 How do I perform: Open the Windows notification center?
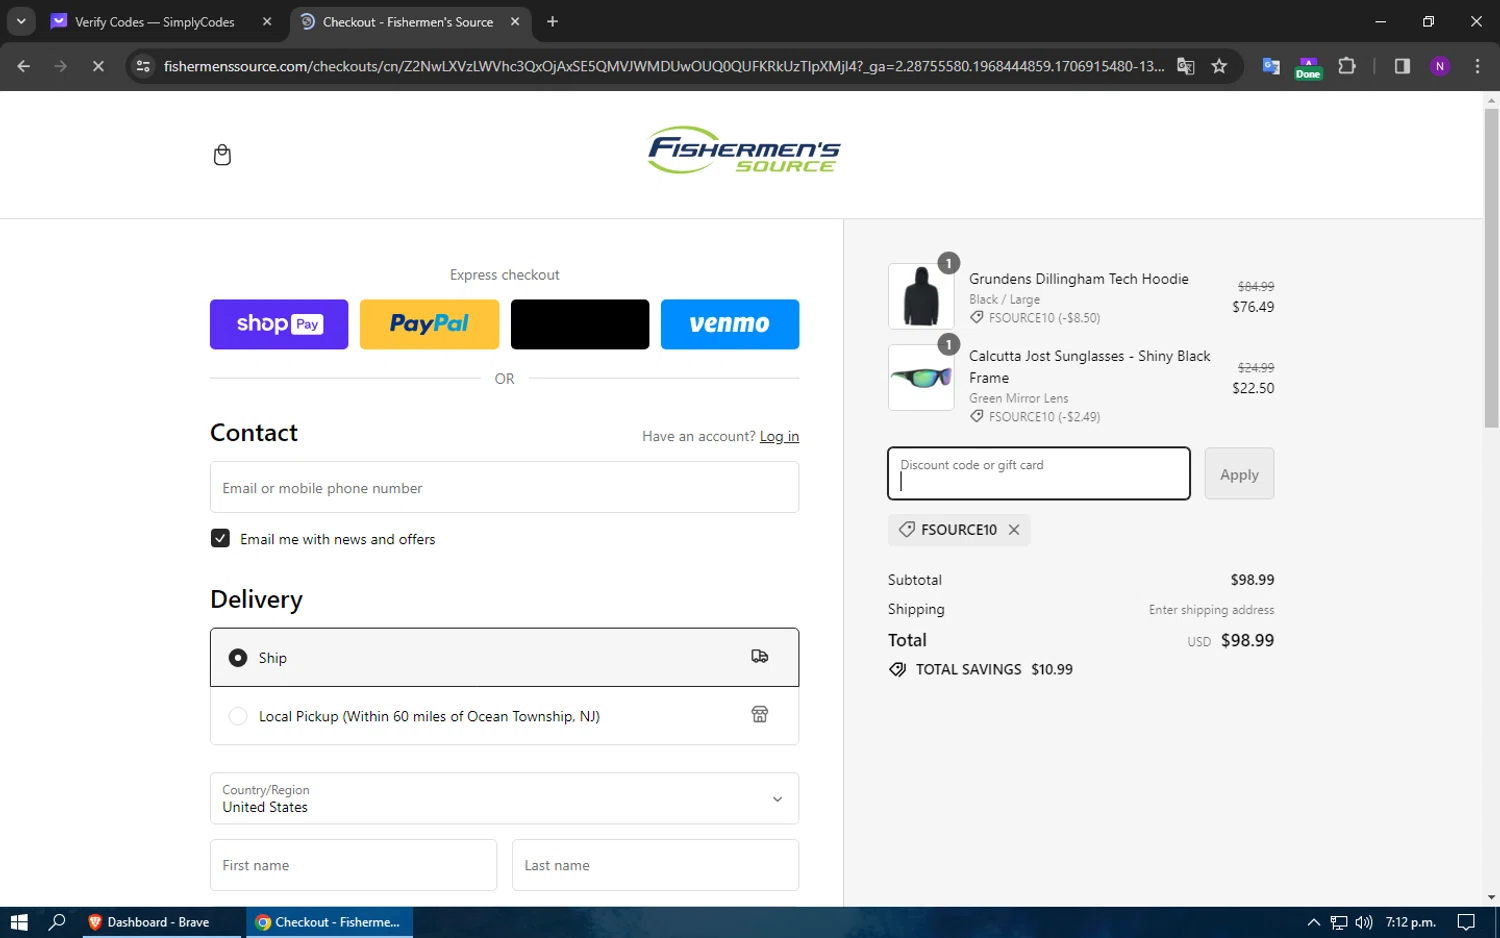(1466, 922)
